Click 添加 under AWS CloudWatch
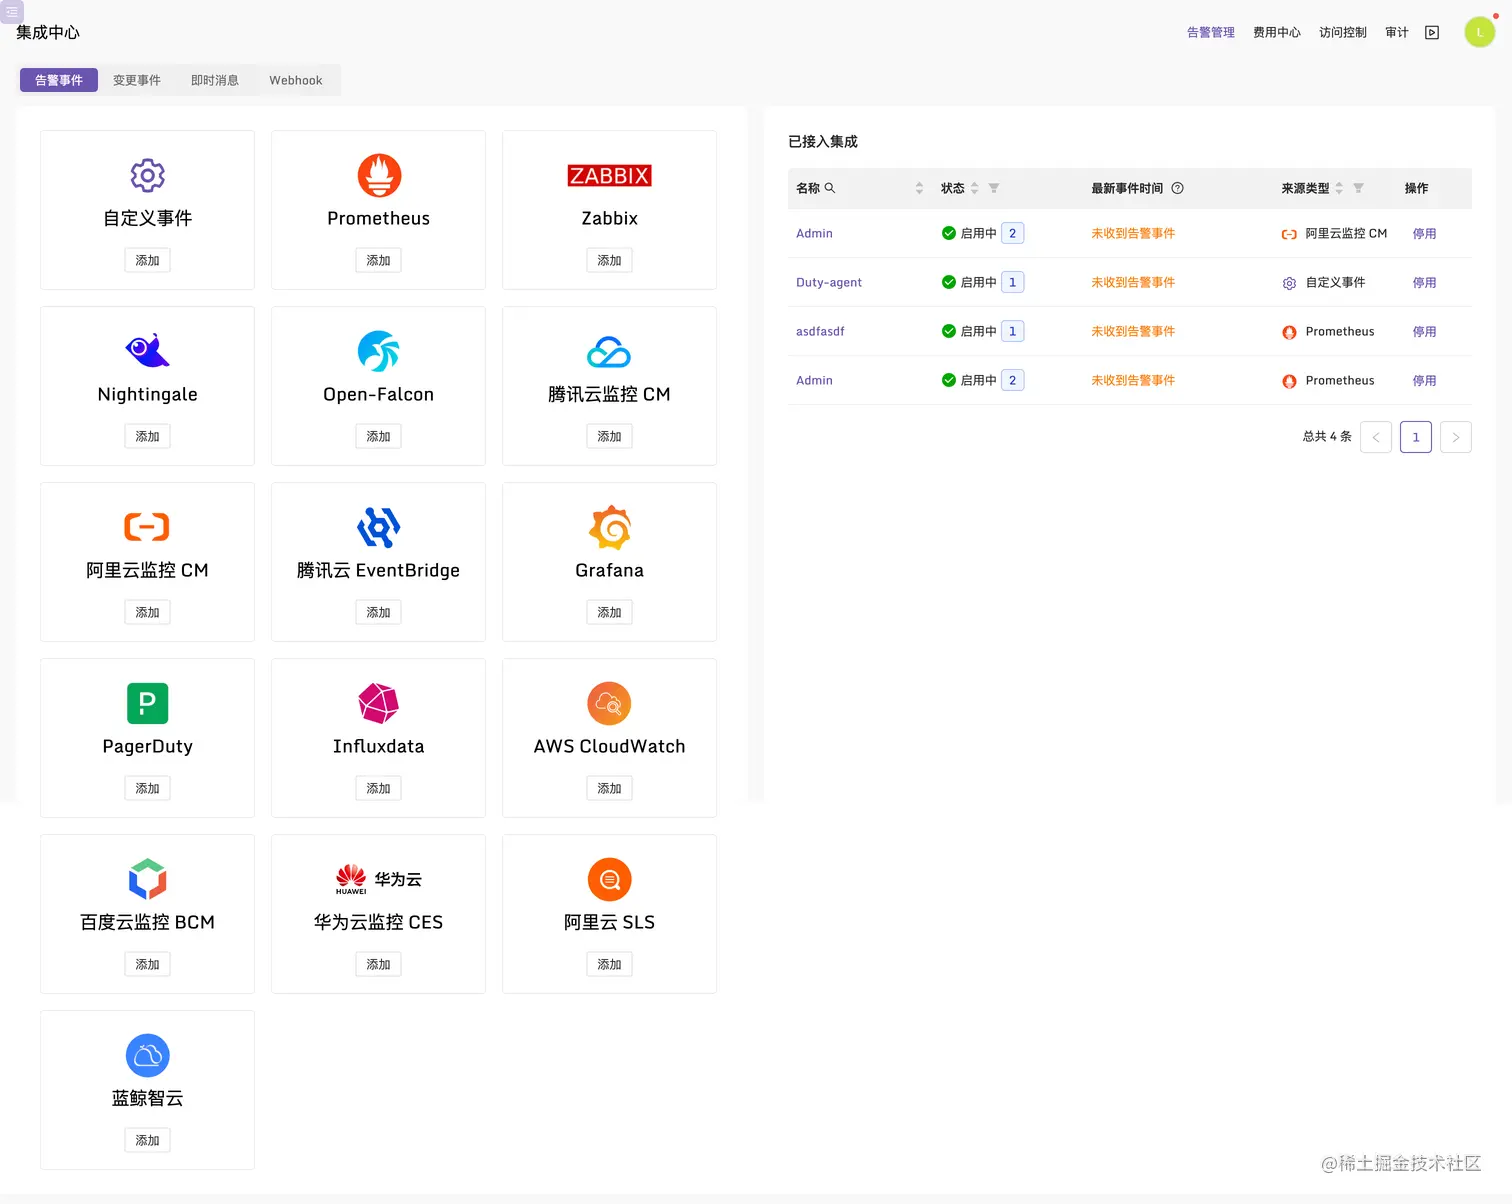This screenshot has height=1204, width=1512. [609, 788]
